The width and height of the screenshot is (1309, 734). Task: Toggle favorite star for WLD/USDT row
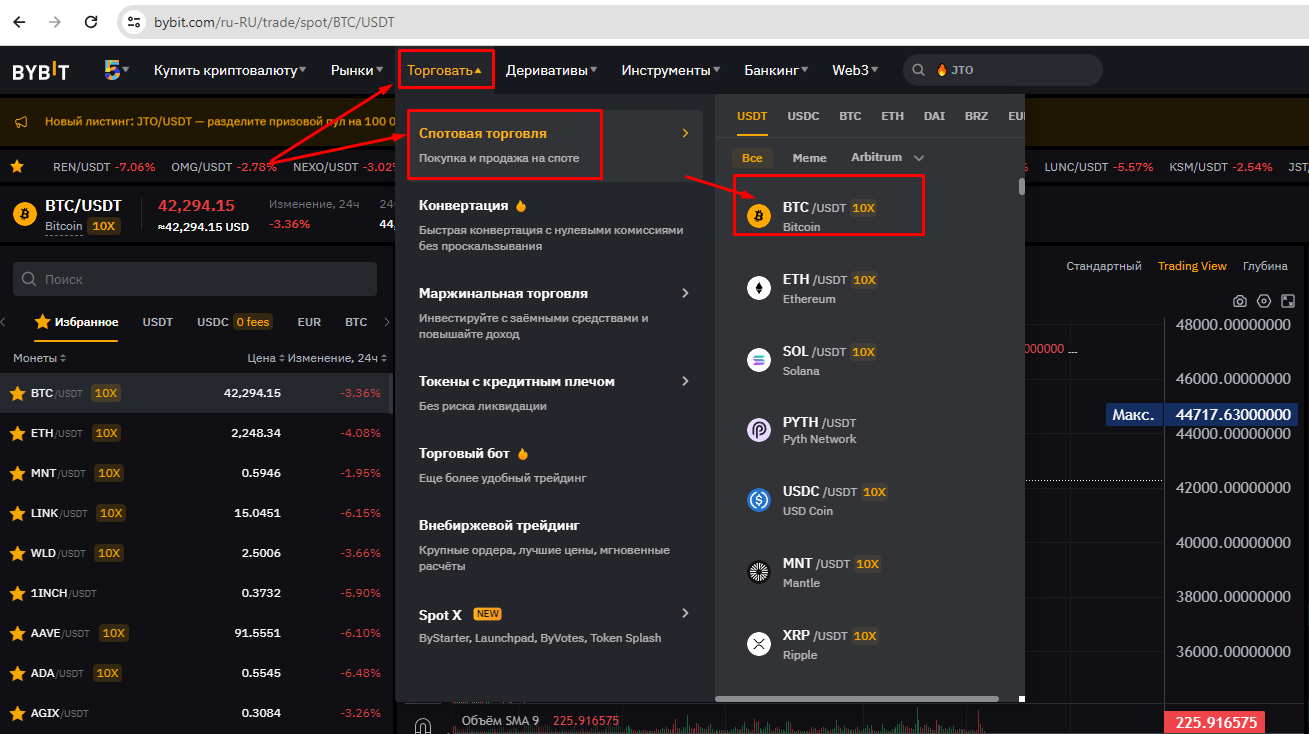point(17,553)
